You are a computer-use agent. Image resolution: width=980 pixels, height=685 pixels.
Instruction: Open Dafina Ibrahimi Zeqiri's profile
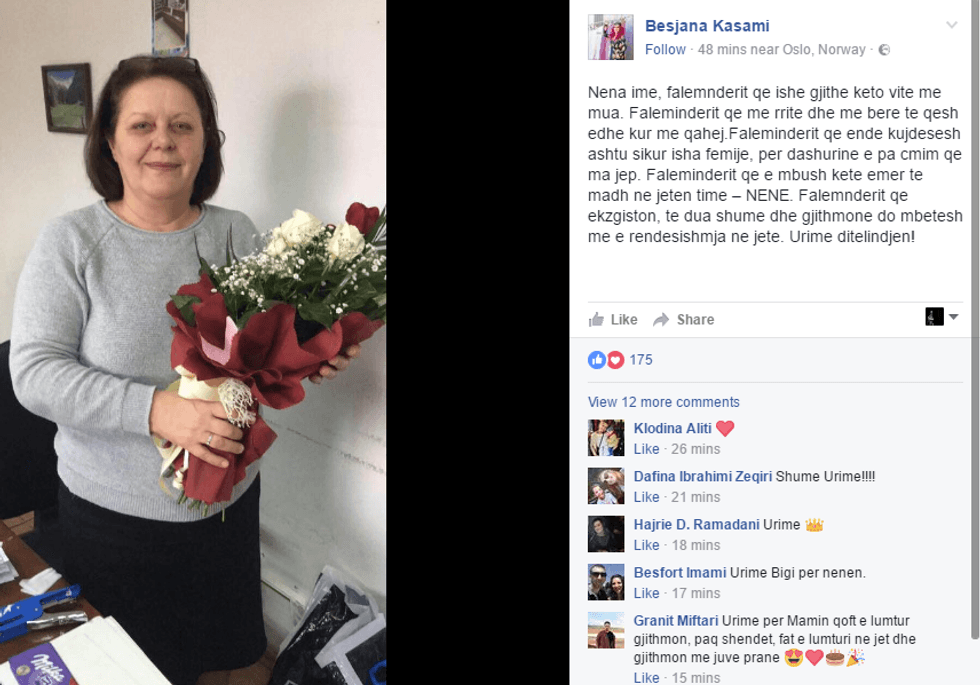[x=702, y=476]
